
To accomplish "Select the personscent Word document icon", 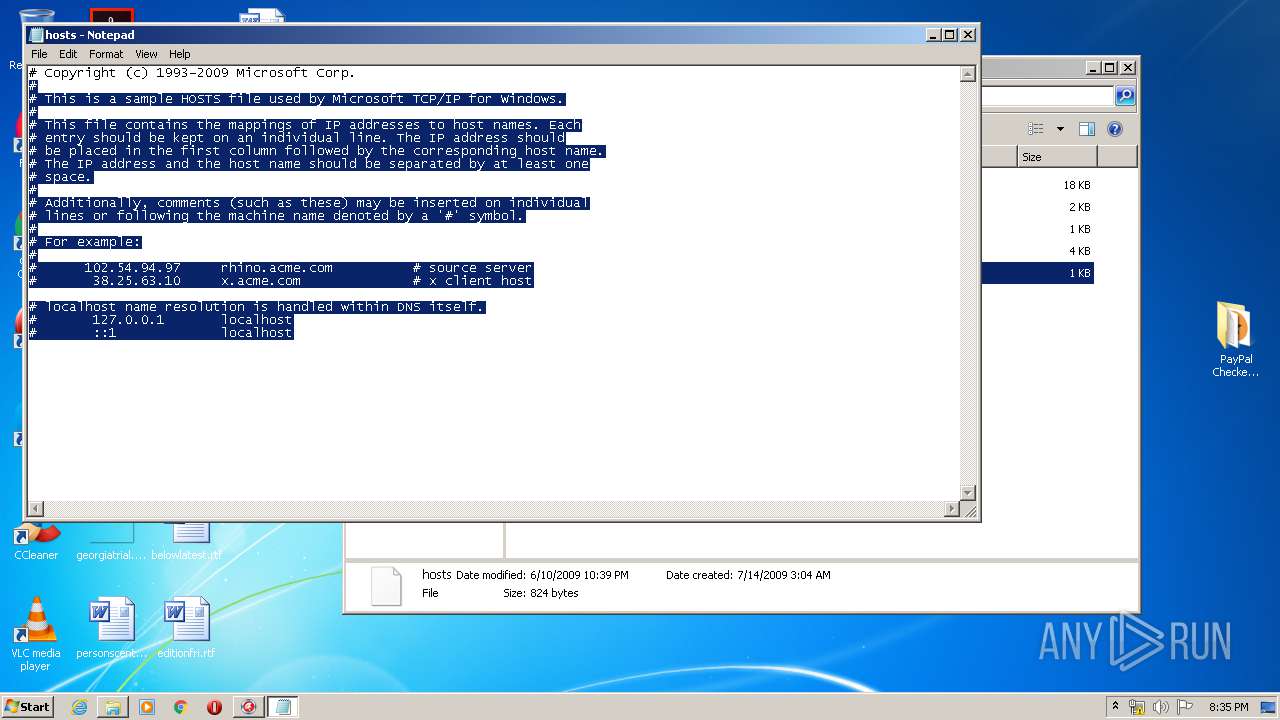I will tap(111, 628).
